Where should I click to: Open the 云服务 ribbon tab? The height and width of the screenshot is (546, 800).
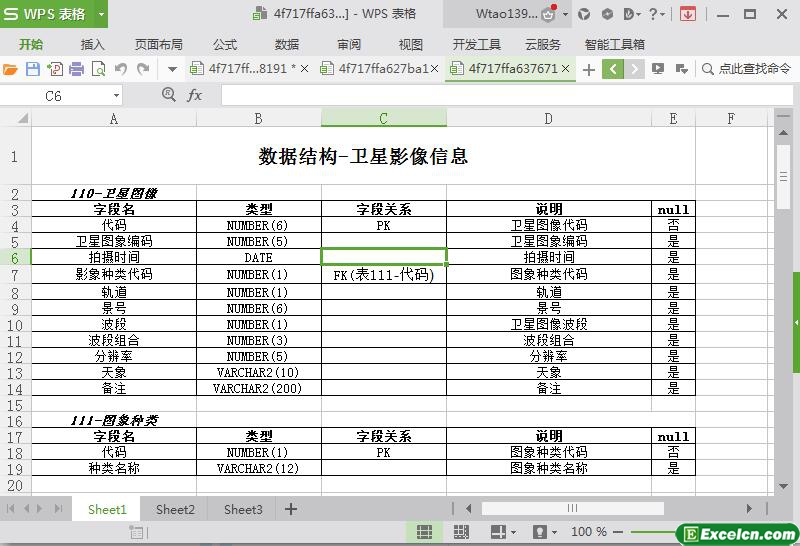click(x=543, y=44)
